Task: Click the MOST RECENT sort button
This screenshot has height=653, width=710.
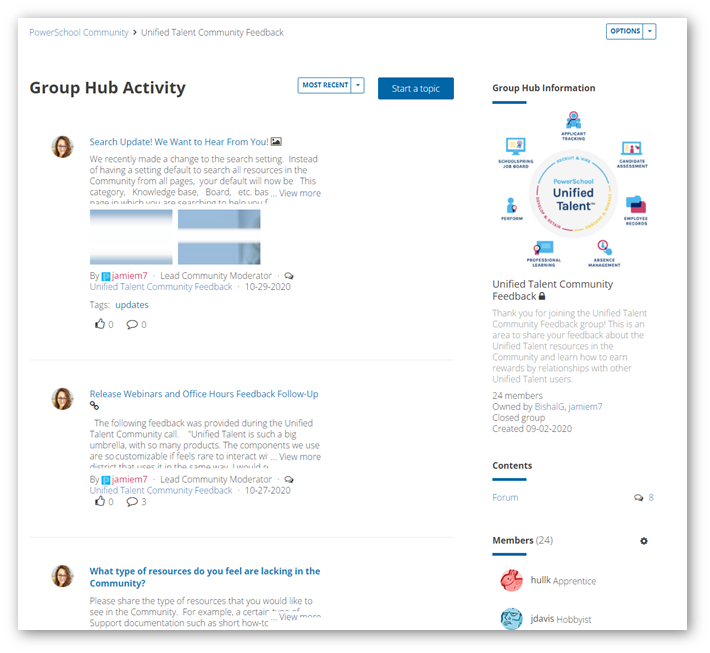Action: tap(325, 85)
